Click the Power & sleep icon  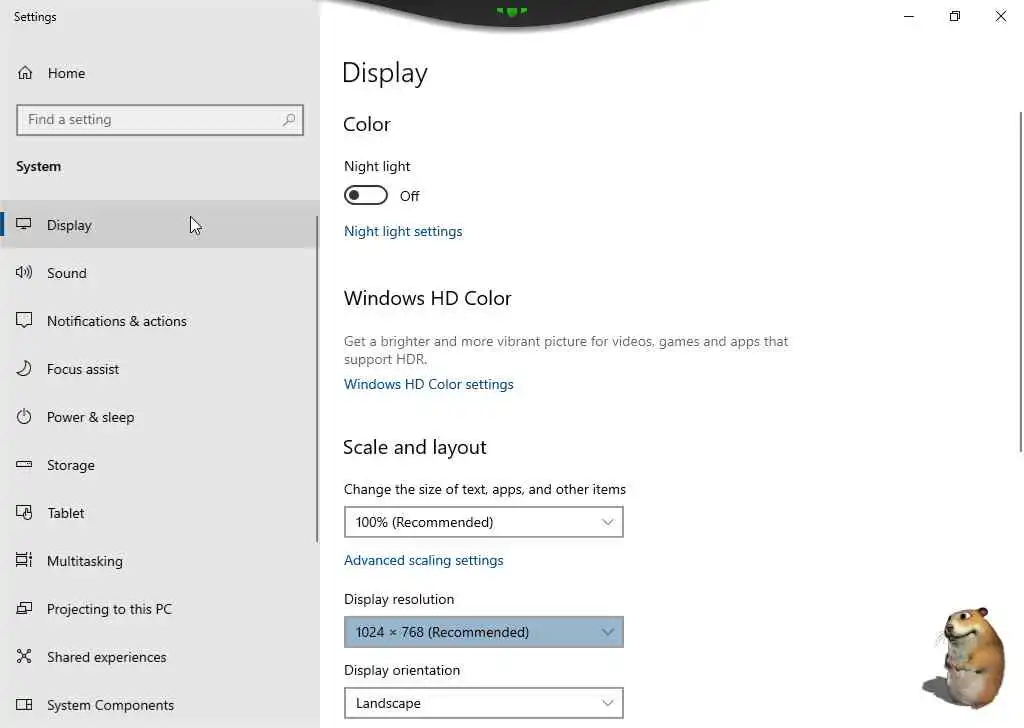pyautogui.click(x=24, y=417)
